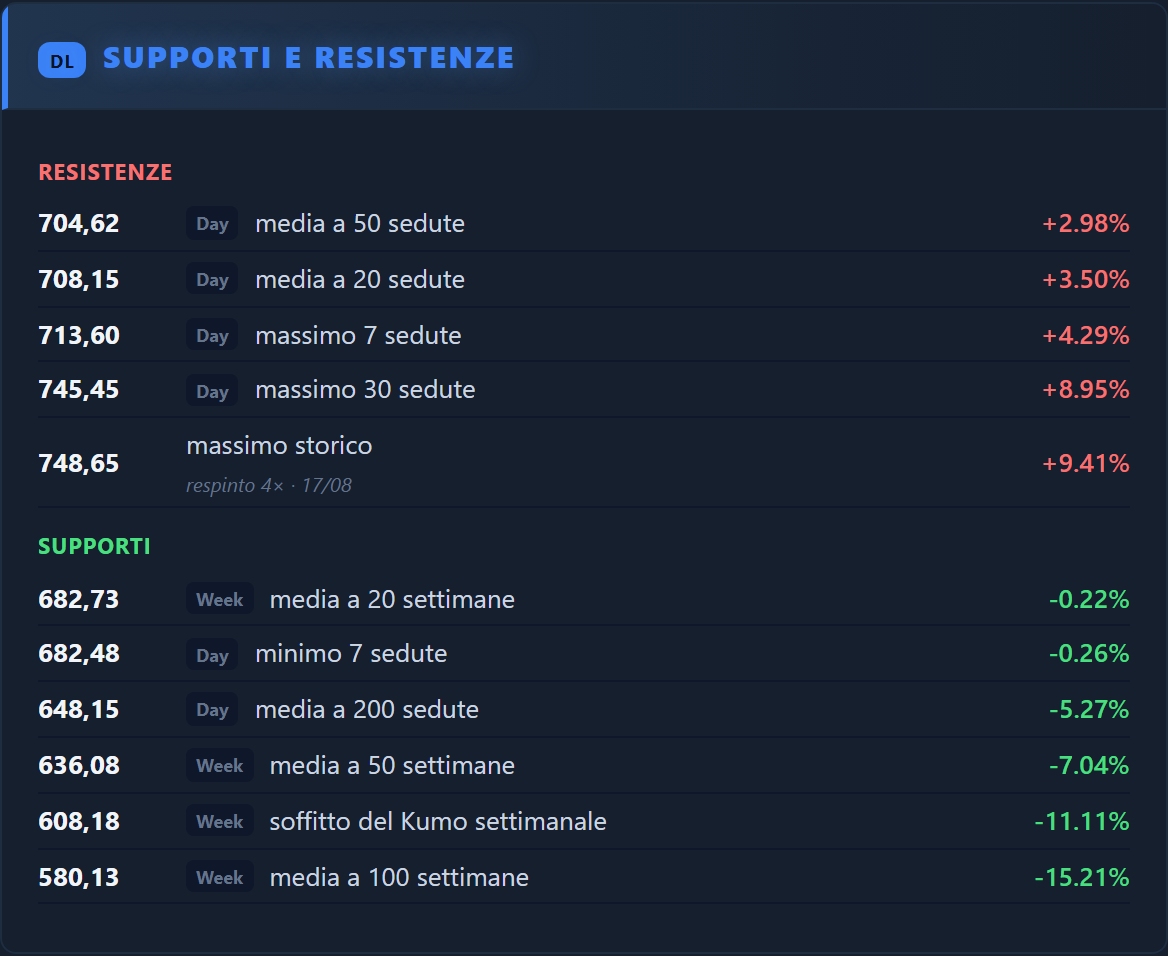The height and width of the screenshot is (956, 1168).
Task: Select the label media a 50 settimane
Action: (x=392, y=765)
